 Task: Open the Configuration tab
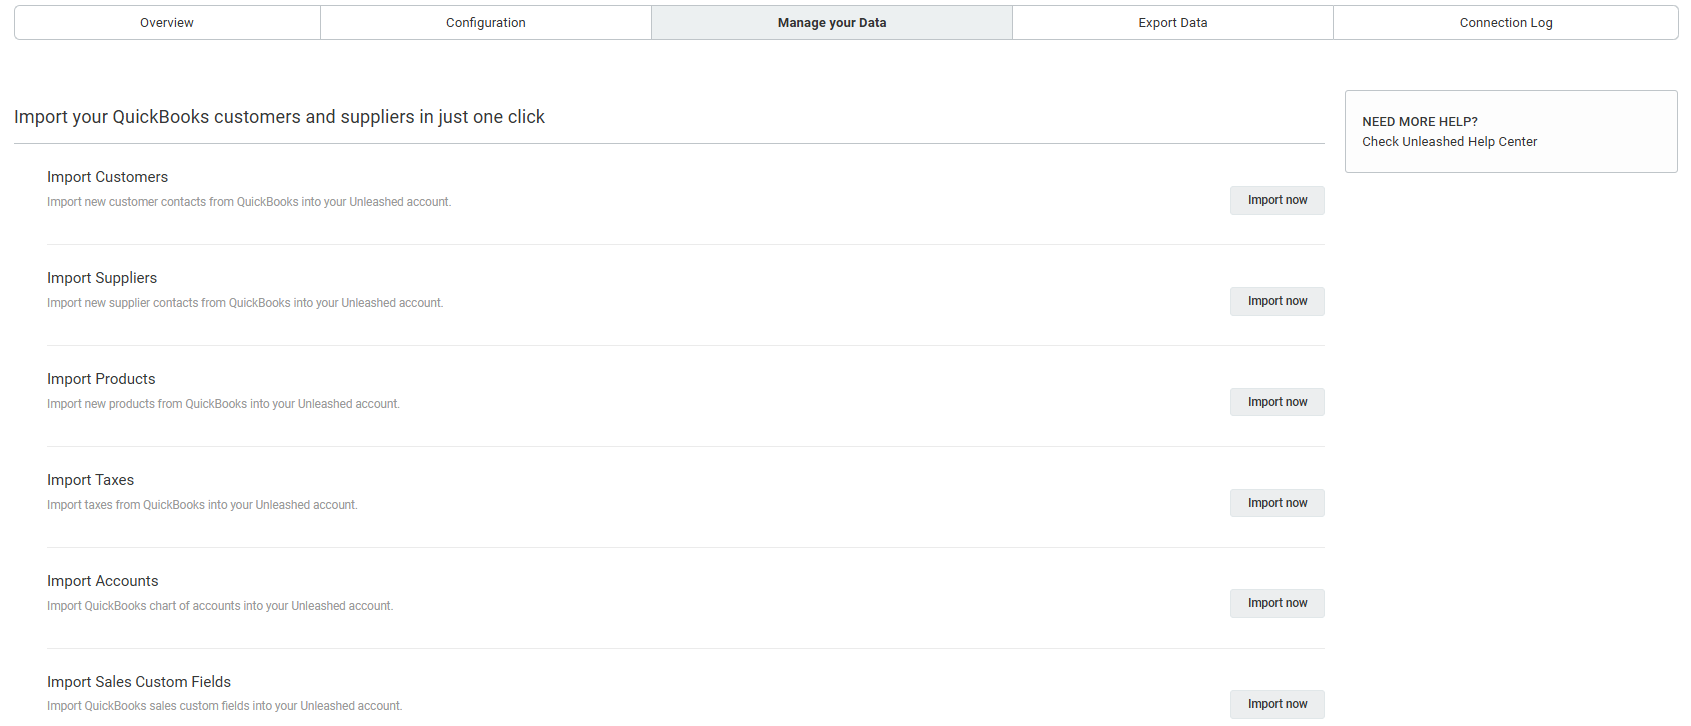[x=486, y=23]
